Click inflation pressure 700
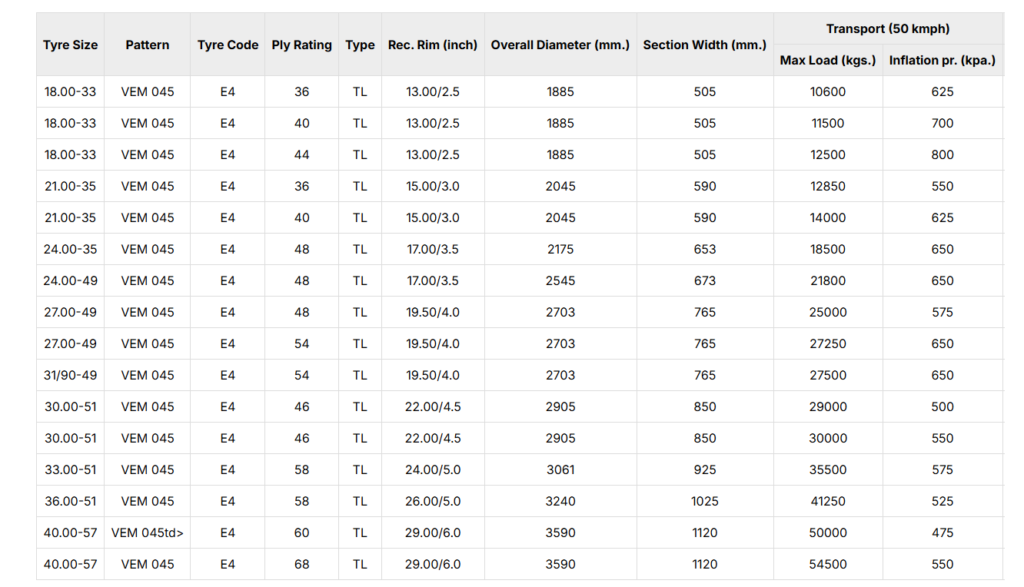This screenshot has height=587, width=1024. (x=942, y=123)
